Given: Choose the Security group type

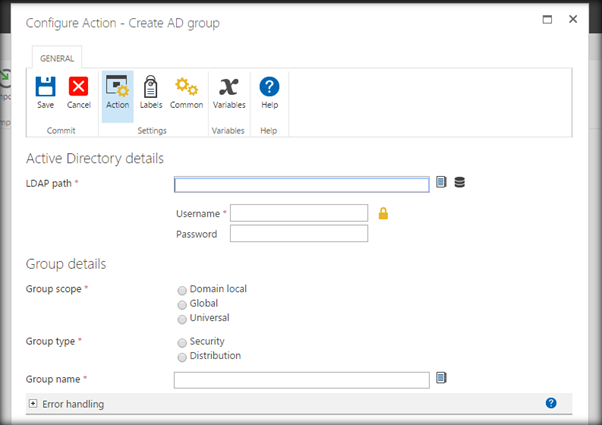Looking at the screenshot, I should click(182, 342).
